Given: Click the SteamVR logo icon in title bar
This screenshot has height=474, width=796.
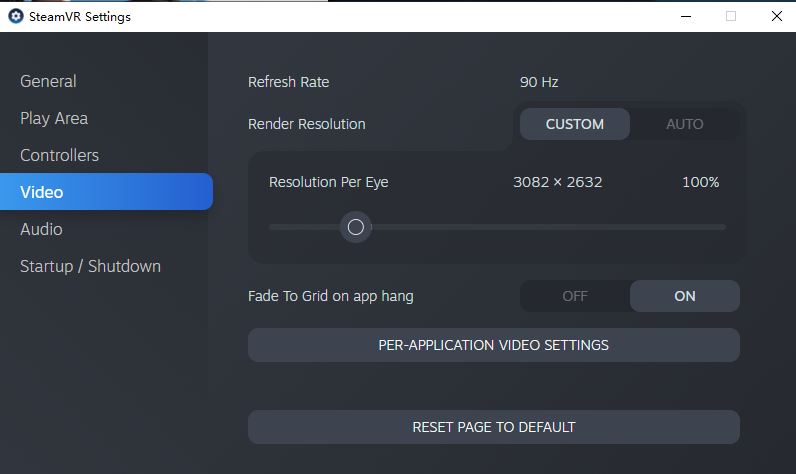Looking at the screenshot, I should coord(16,16).
